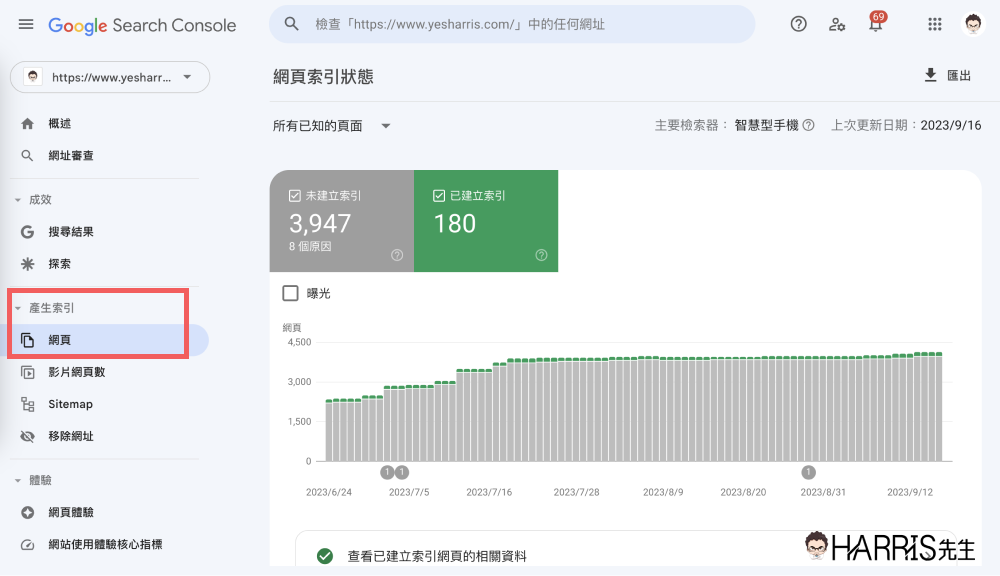Click the 網頁索引狀態 page title

click(x=323, y=77)
